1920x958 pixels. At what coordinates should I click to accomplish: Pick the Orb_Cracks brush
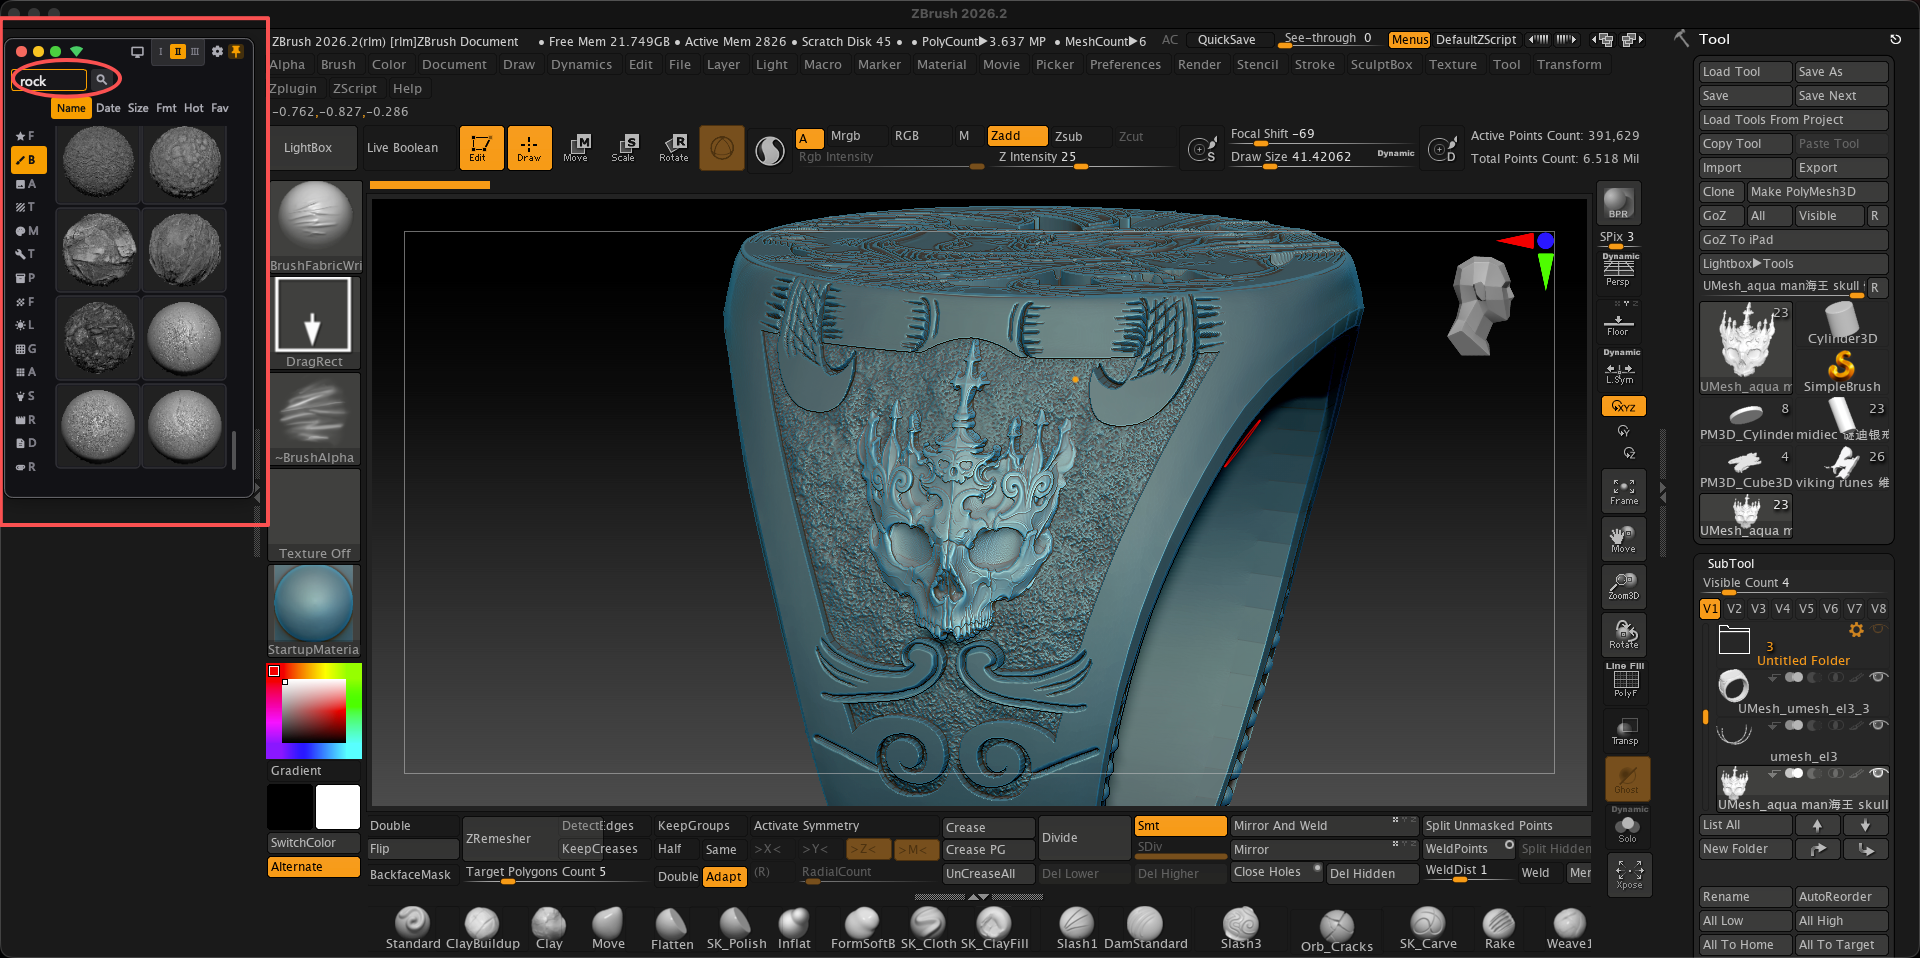pyautogui.click(x=1336, y=931)
